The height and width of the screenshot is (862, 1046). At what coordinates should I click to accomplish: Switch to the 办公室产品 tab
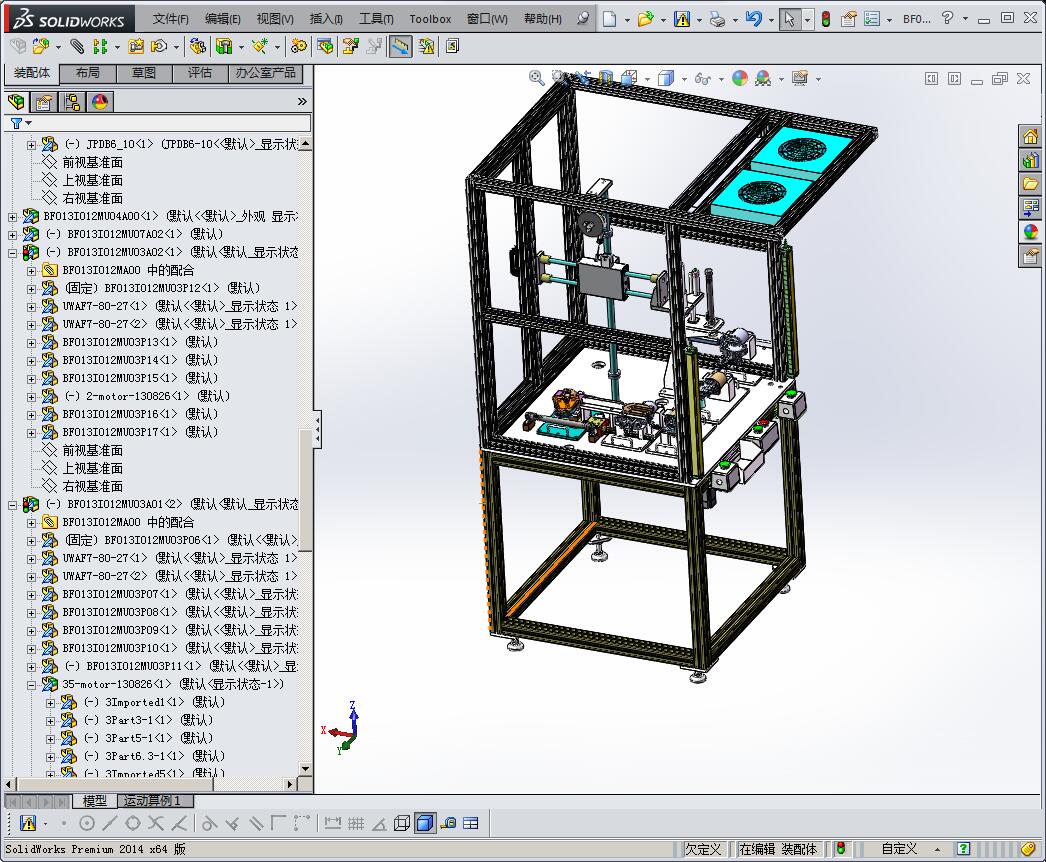click(x=266, y=73)
